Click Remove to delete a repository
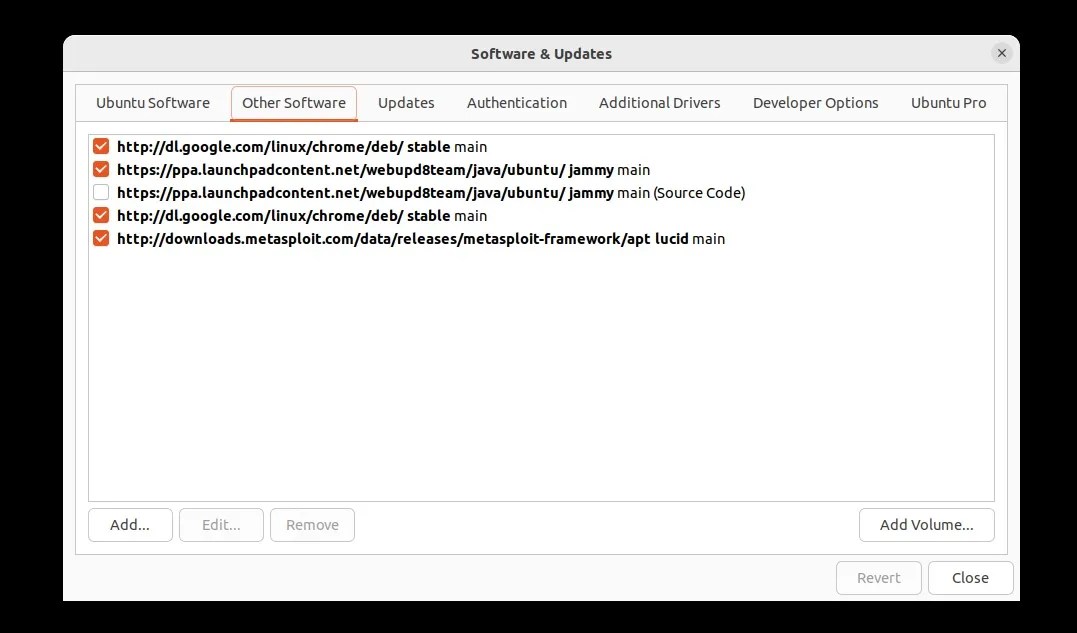 click(312, 524)
